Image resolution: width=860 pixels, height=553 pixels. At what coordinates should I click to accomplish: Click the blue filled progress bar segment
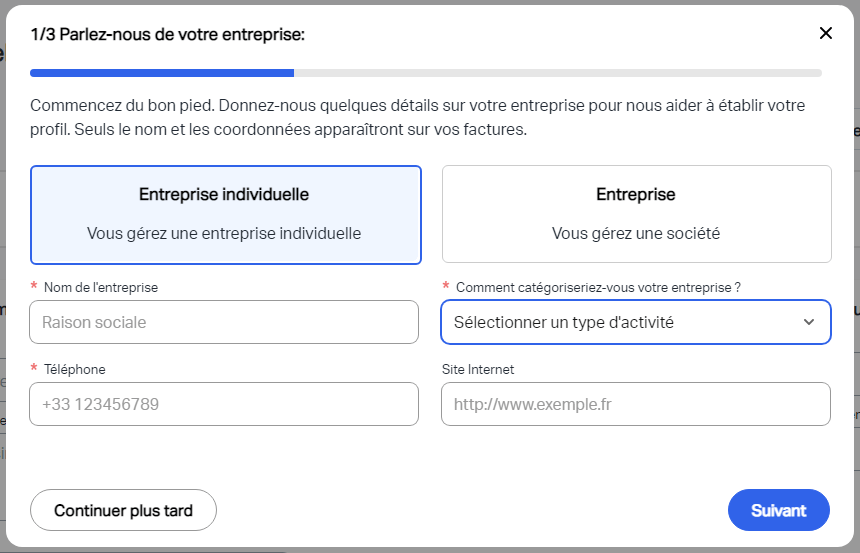pyautogui.click(x=162, y=73)
